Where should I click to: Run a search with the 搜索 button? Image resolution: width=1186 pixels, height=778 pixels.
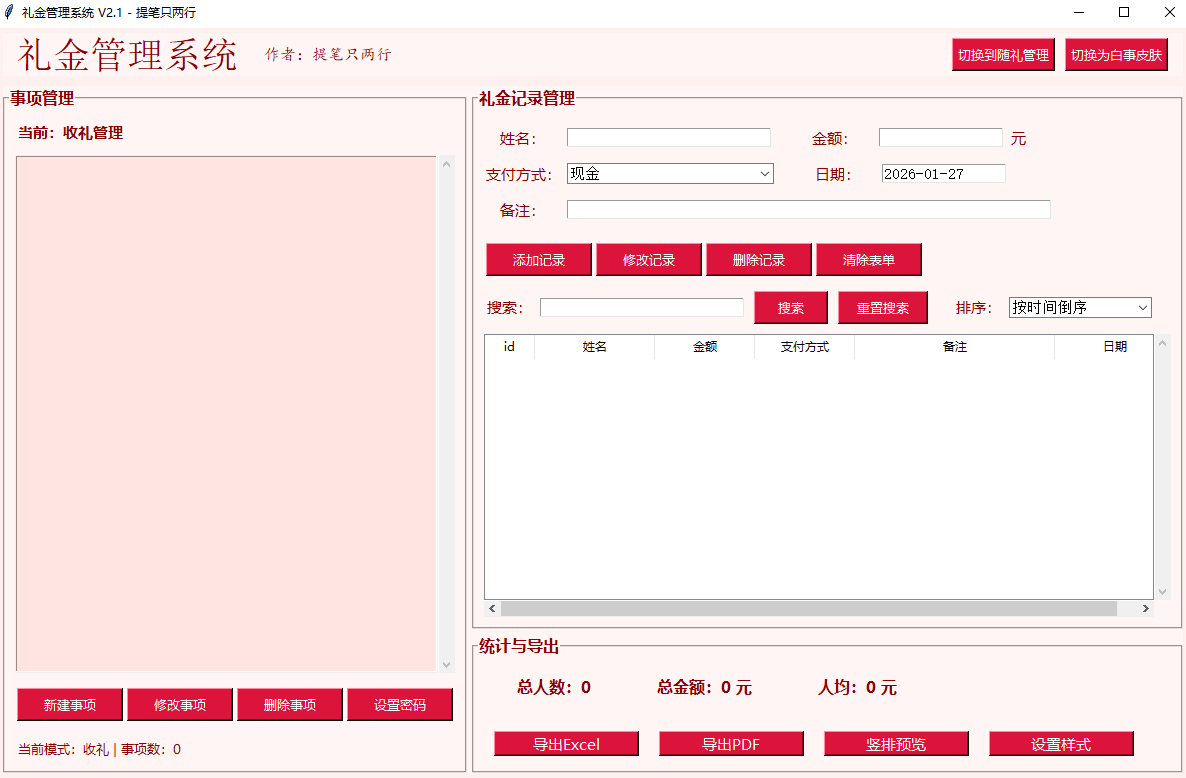(791, 307)
